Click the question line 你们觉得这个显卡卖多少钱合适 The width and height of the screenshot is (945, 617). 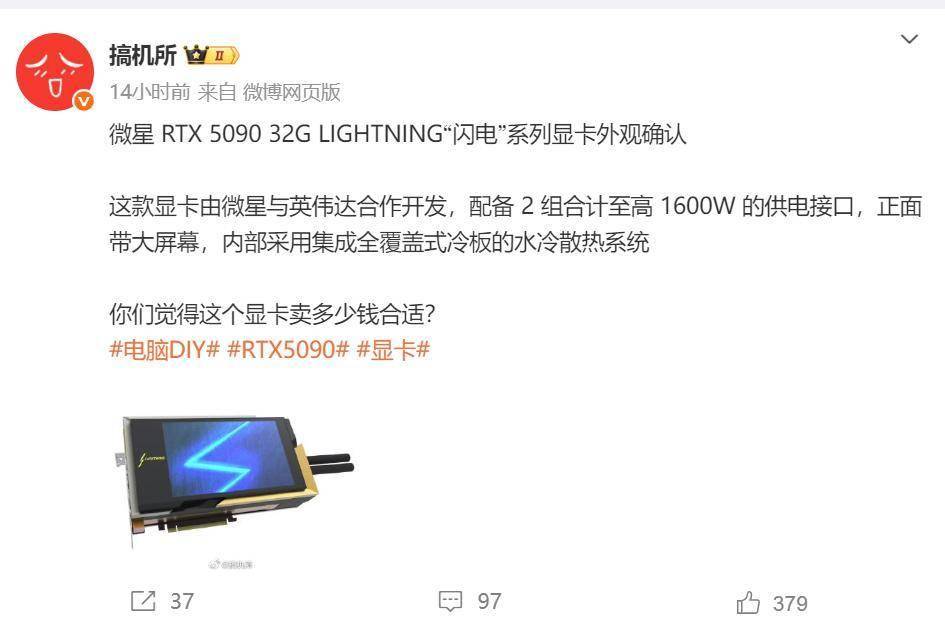(x=272, y=314)
